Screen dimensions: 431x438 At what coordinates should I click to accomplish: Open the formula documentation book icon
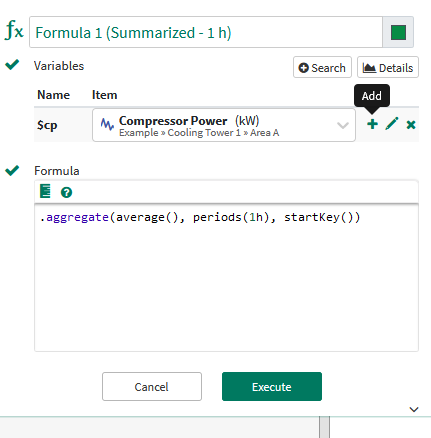[45, 191]
